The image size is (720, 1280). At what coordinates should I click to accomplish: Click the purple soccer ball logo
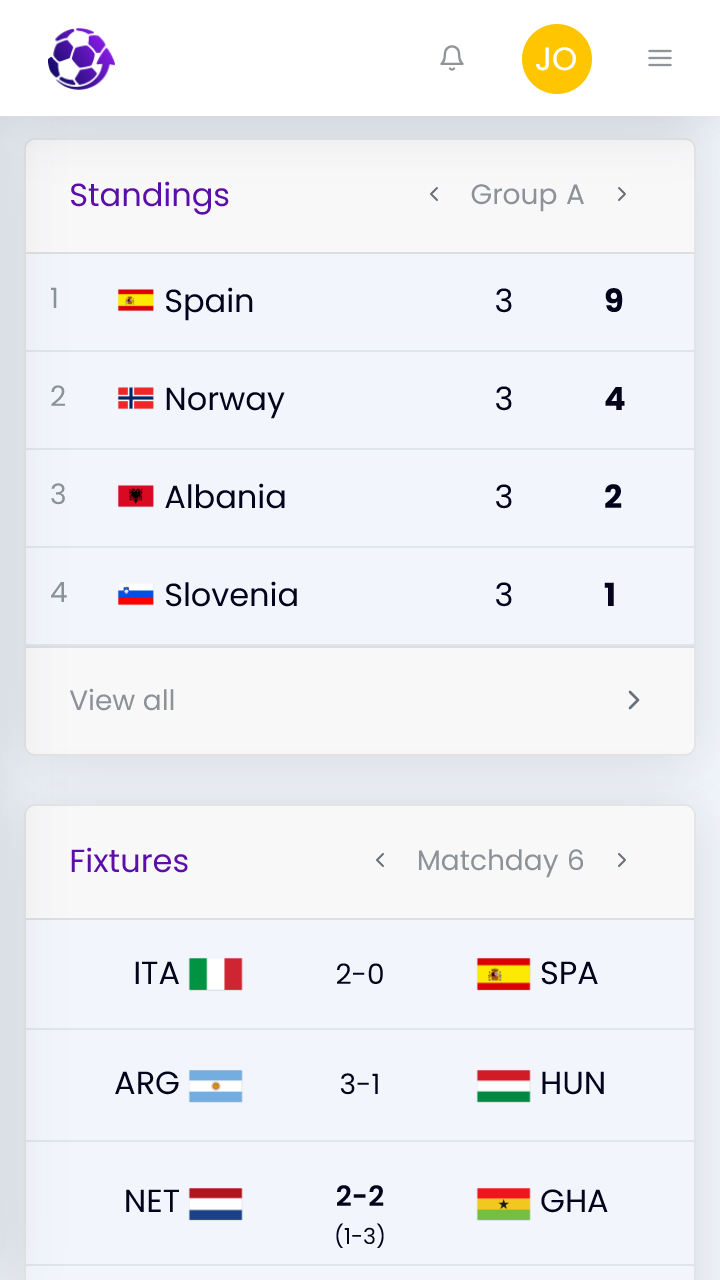tap(81, 58)
